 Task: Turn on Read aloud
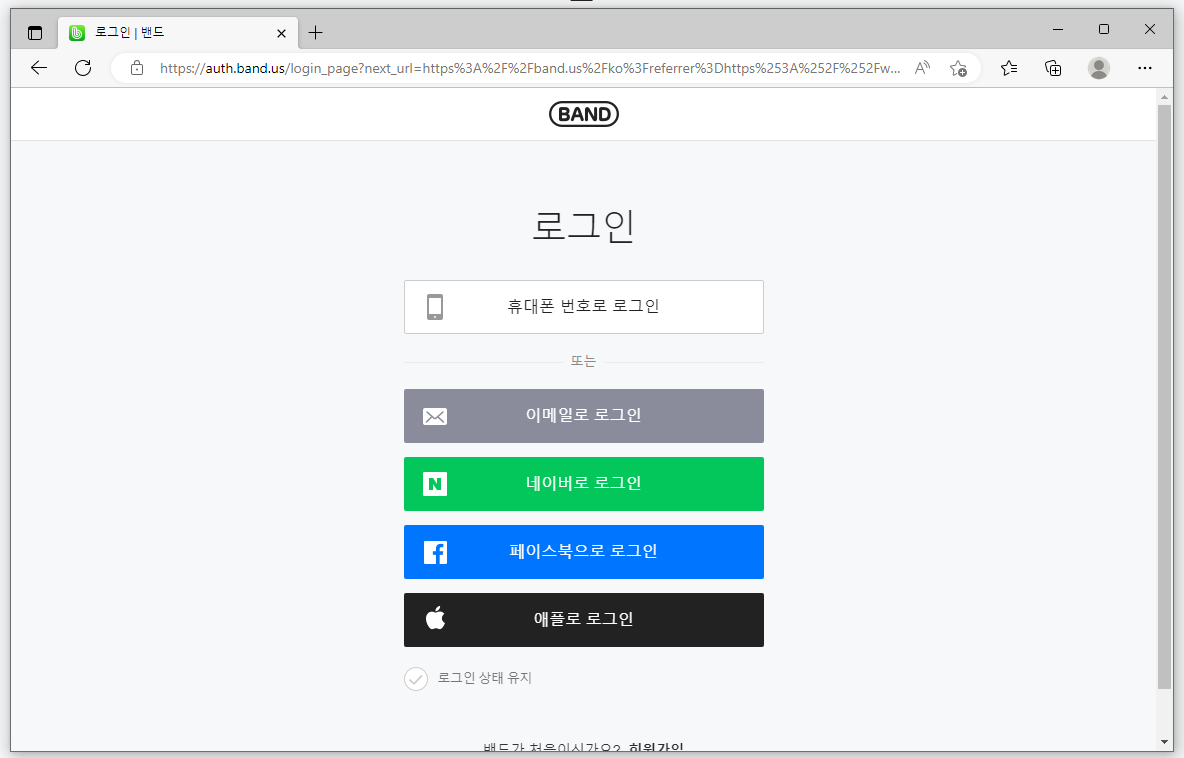click(x=922, y=68)
